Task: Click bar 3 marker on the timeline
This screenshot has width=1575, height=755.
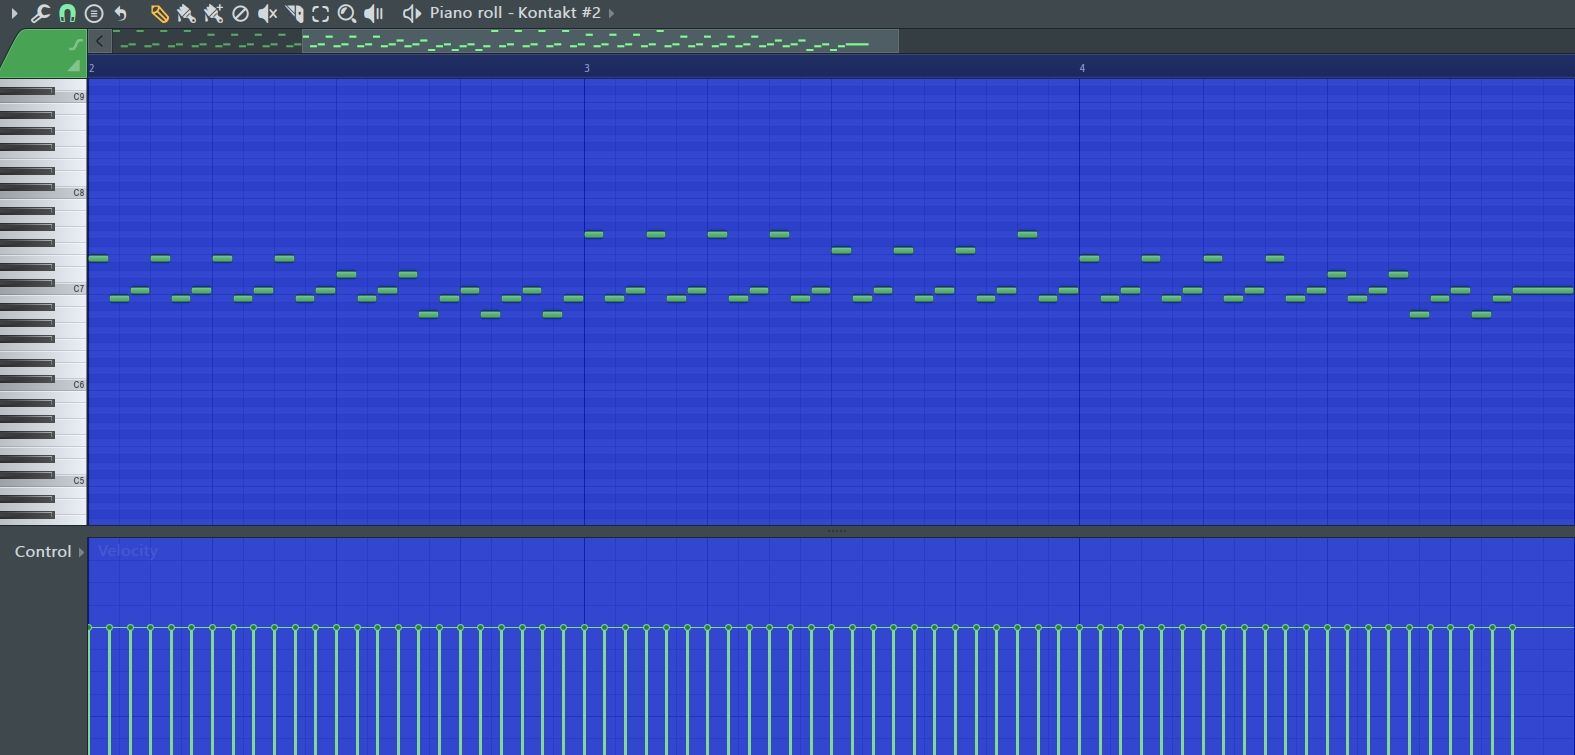Action: [587, 68]
